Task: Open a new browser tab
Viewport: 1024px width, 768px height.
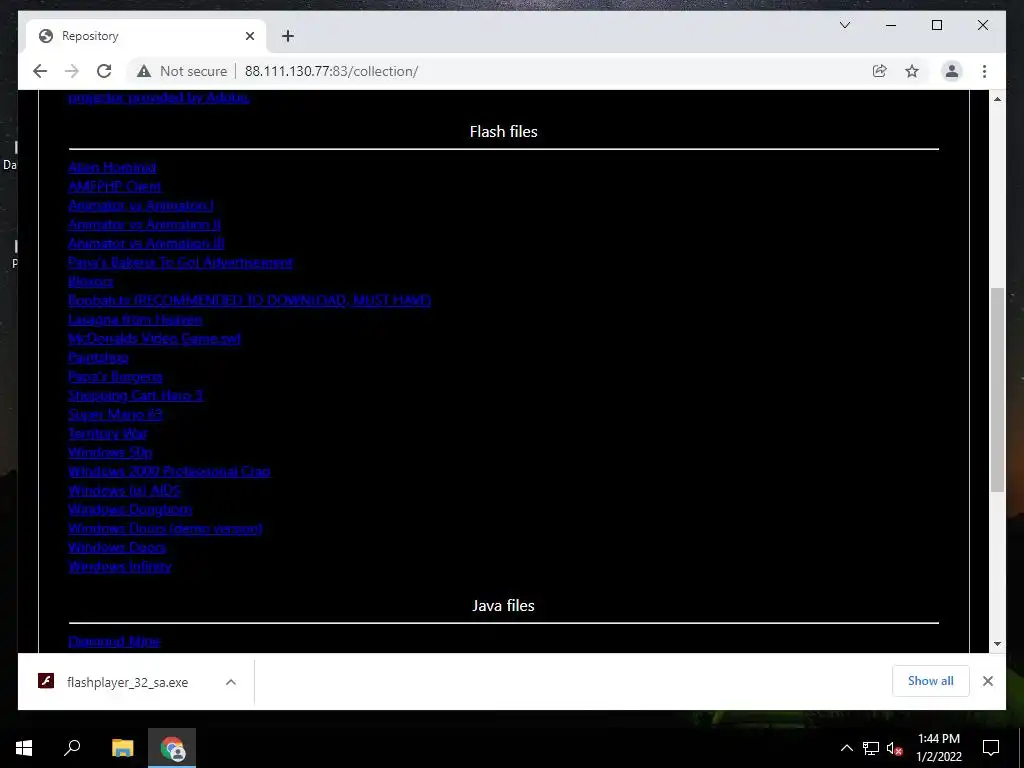Action: 287,36
